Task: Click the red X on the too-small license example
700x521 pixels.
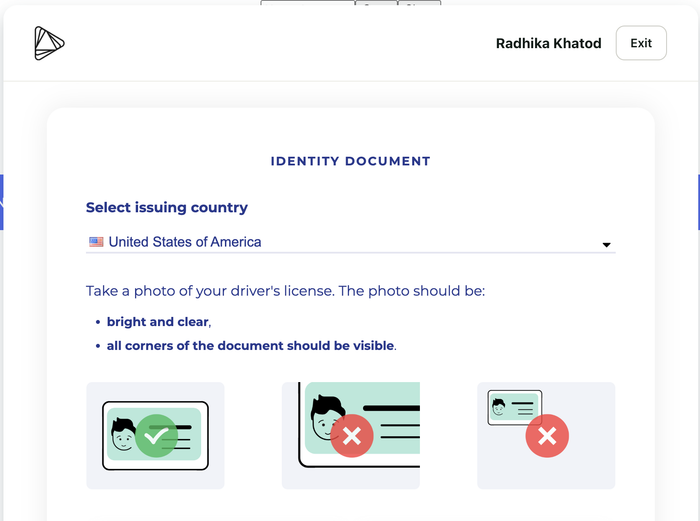Action: (x=547, y=436)
